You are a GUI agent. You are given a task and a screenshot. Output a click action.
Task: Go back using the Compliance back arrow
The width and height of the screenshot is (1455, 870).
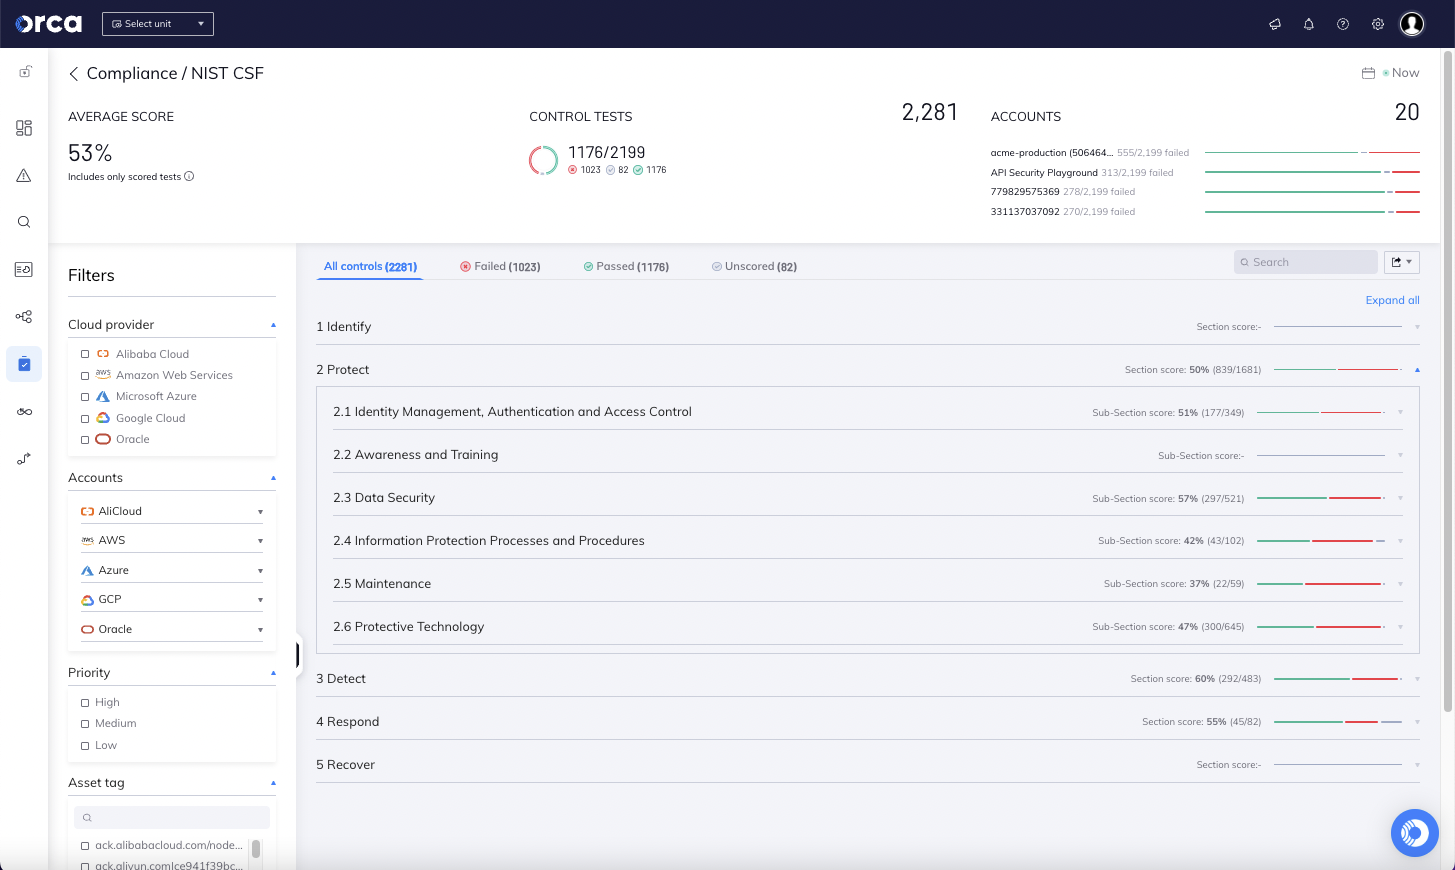click(73, 73)
